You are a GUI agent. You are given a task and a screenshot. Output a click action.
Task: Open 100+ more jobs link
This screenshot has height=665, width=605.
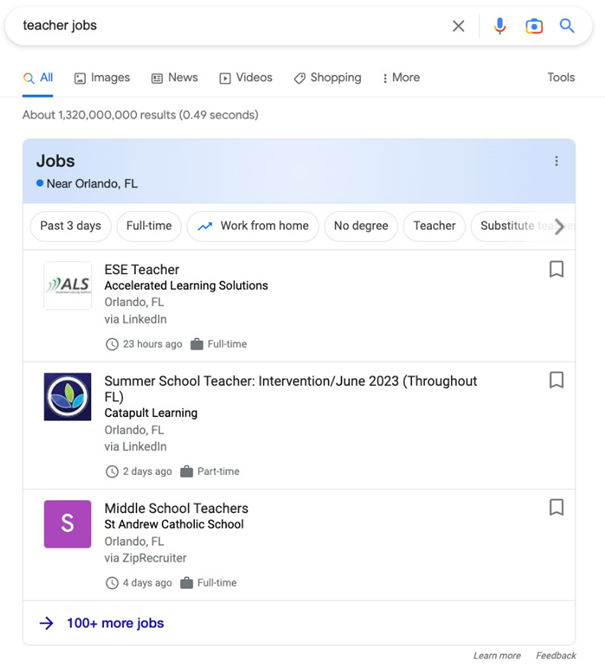(115, 623)
